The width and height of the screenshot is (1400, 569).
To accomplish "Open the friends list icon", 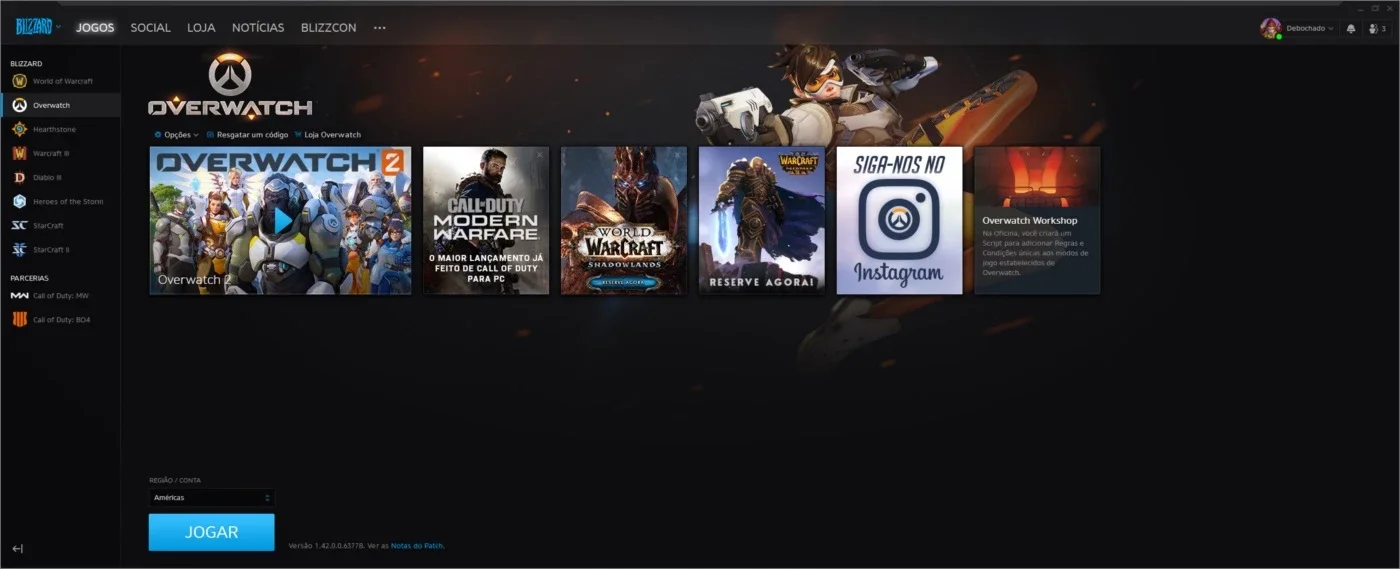I will (x=1376, y=28).
